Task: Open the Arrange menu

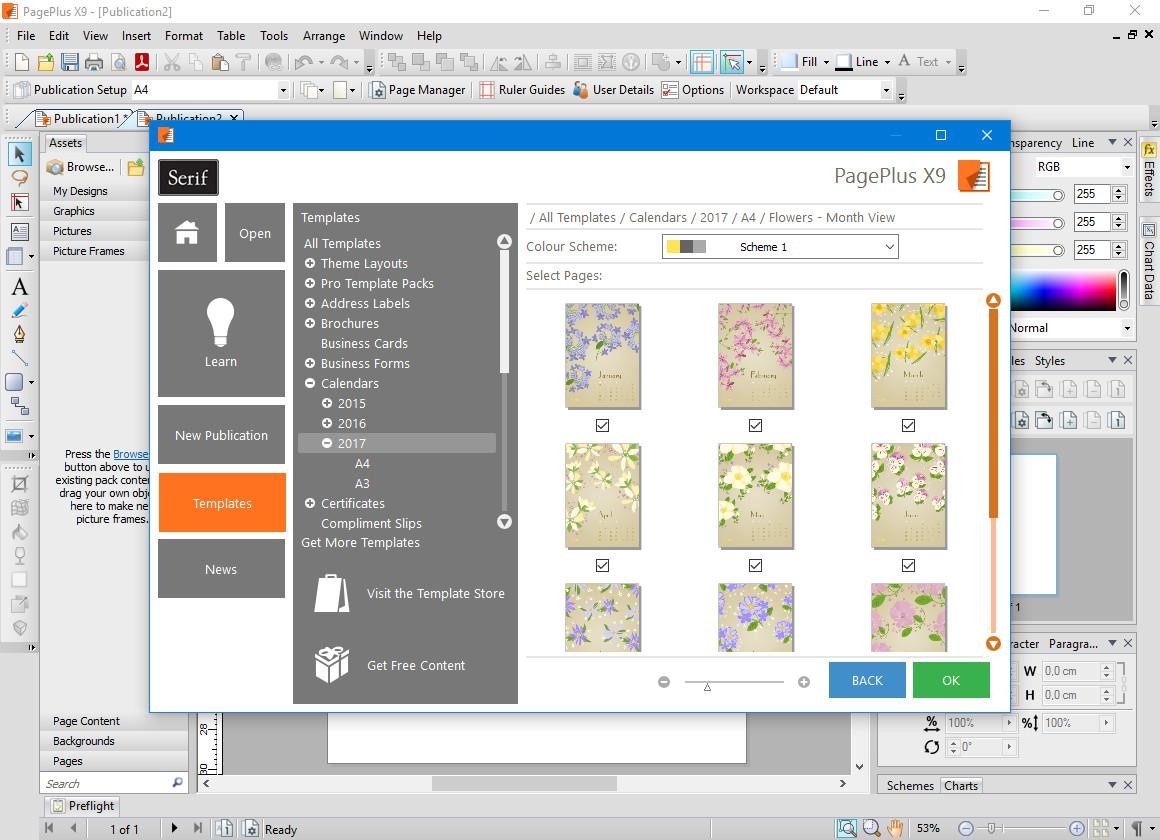Action: [x=323, y=36]
